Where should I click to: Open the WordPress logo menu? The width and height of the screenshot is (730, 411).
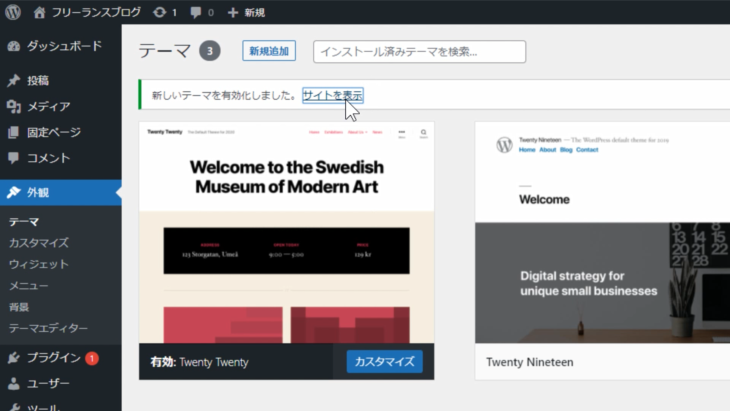(x=13, y=12)
